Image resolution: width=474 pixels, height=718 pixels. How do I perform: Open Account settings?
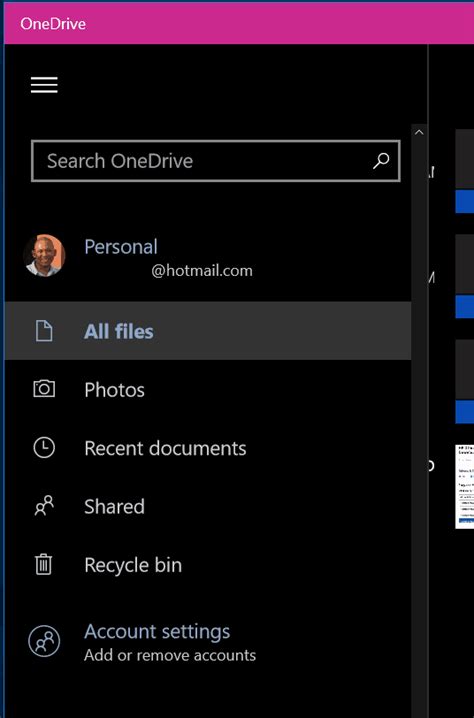pyautogui.click(x=157, y=631)
